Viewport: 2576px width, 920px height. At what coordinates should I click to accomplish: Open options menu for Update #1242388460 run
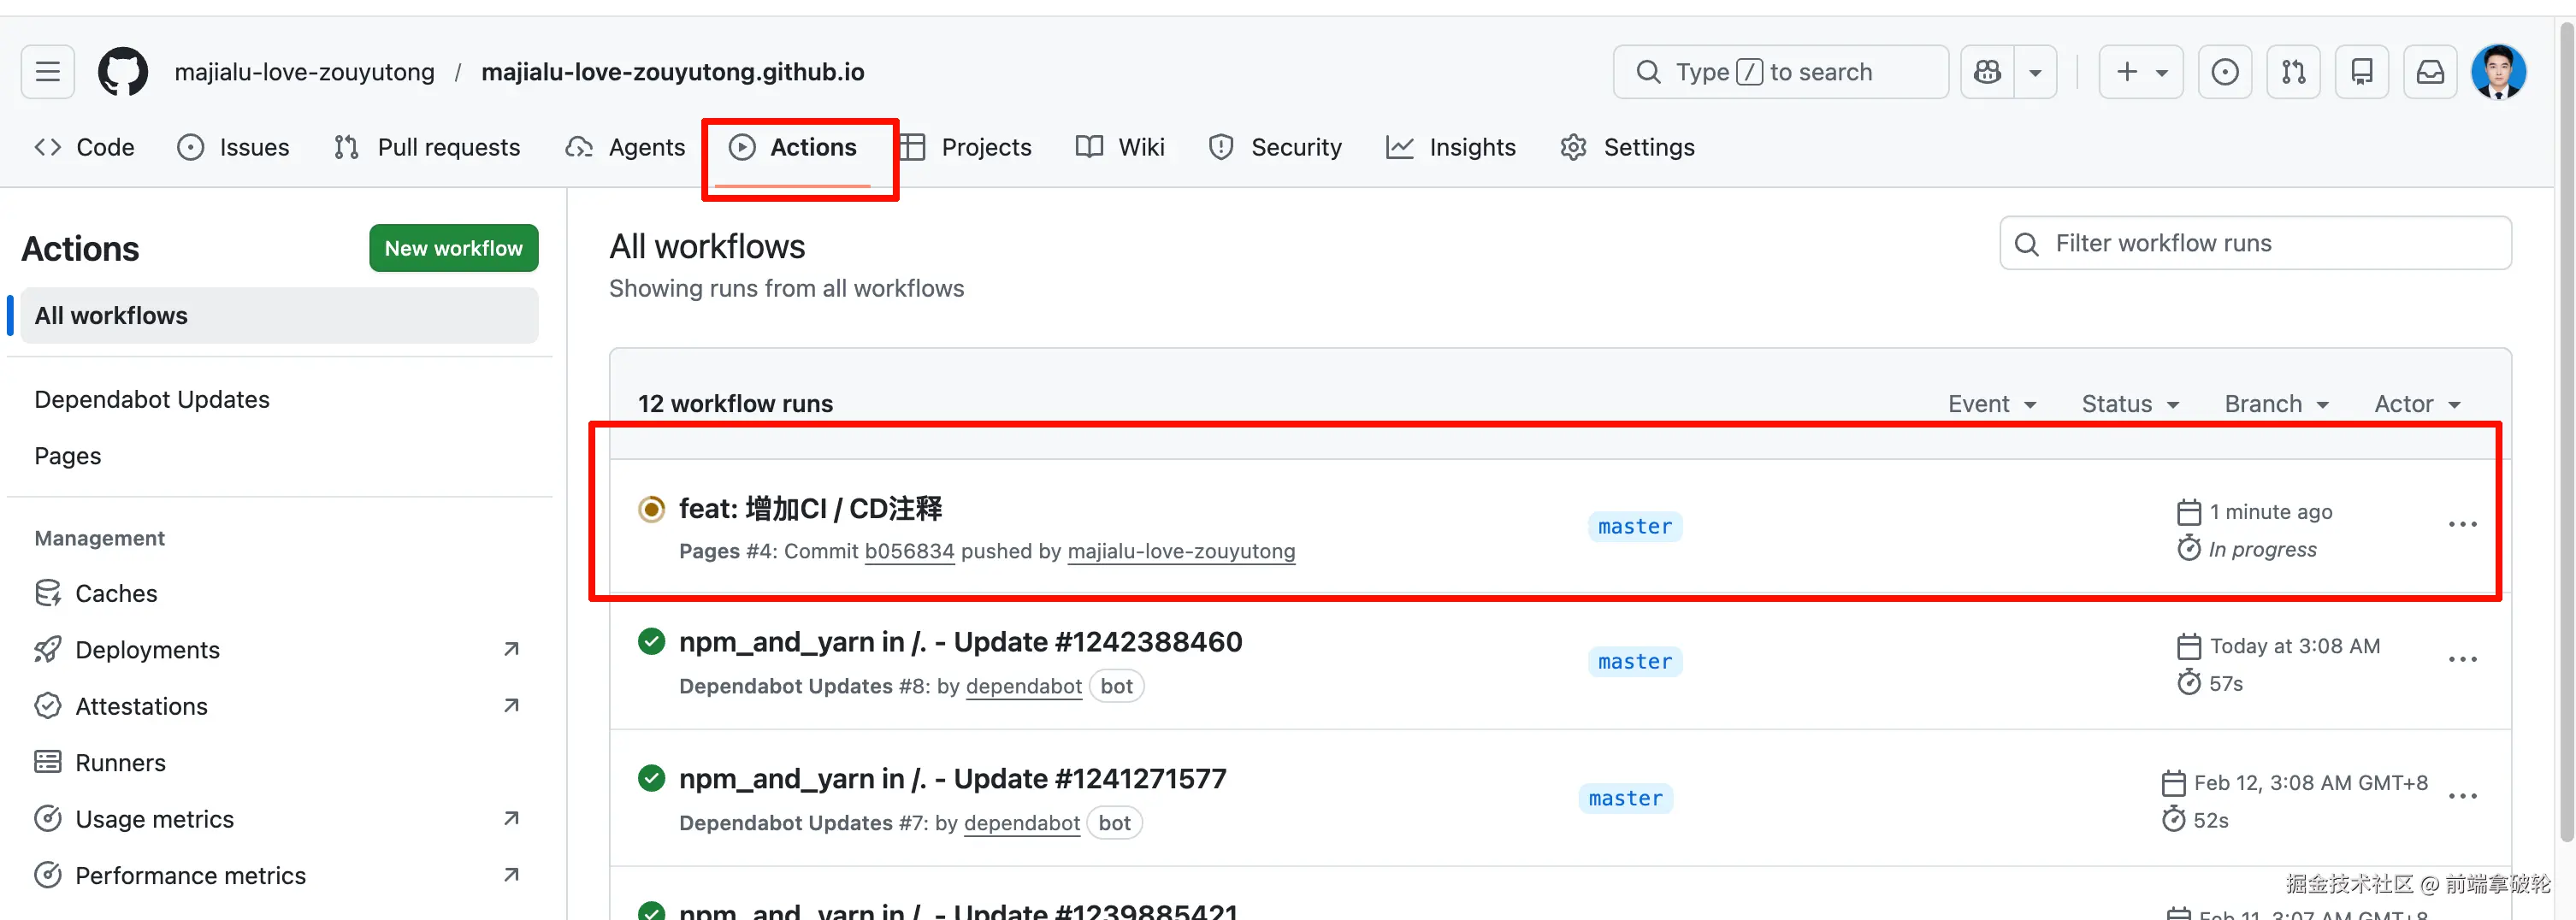pos(2462,660)
